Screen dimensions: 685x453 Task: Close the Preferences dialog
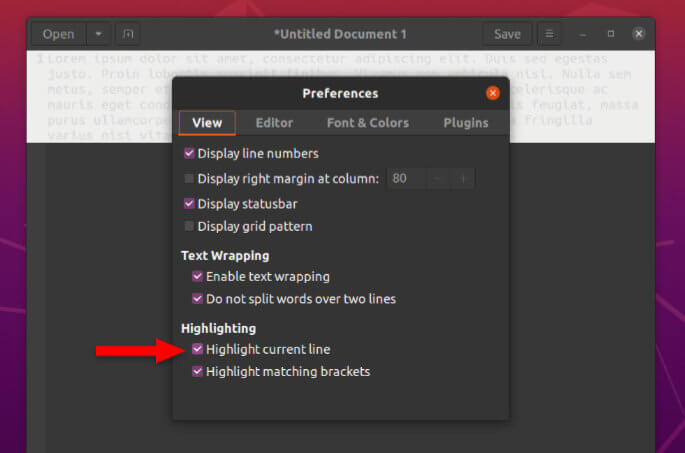tap(493, 93)
